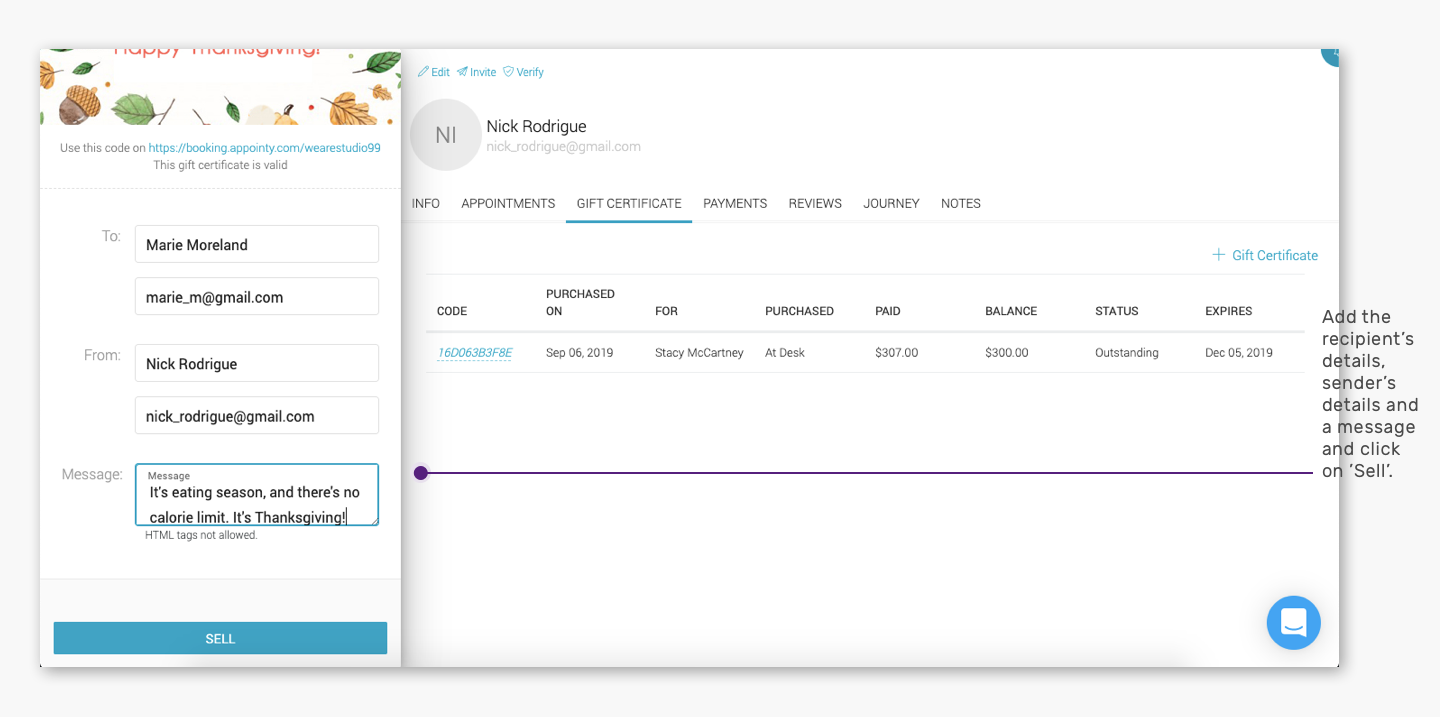Open the booking.appointy.com/wearestudio99 link
This screenshot has width=1440, height=718.
(x=265, y=148)
